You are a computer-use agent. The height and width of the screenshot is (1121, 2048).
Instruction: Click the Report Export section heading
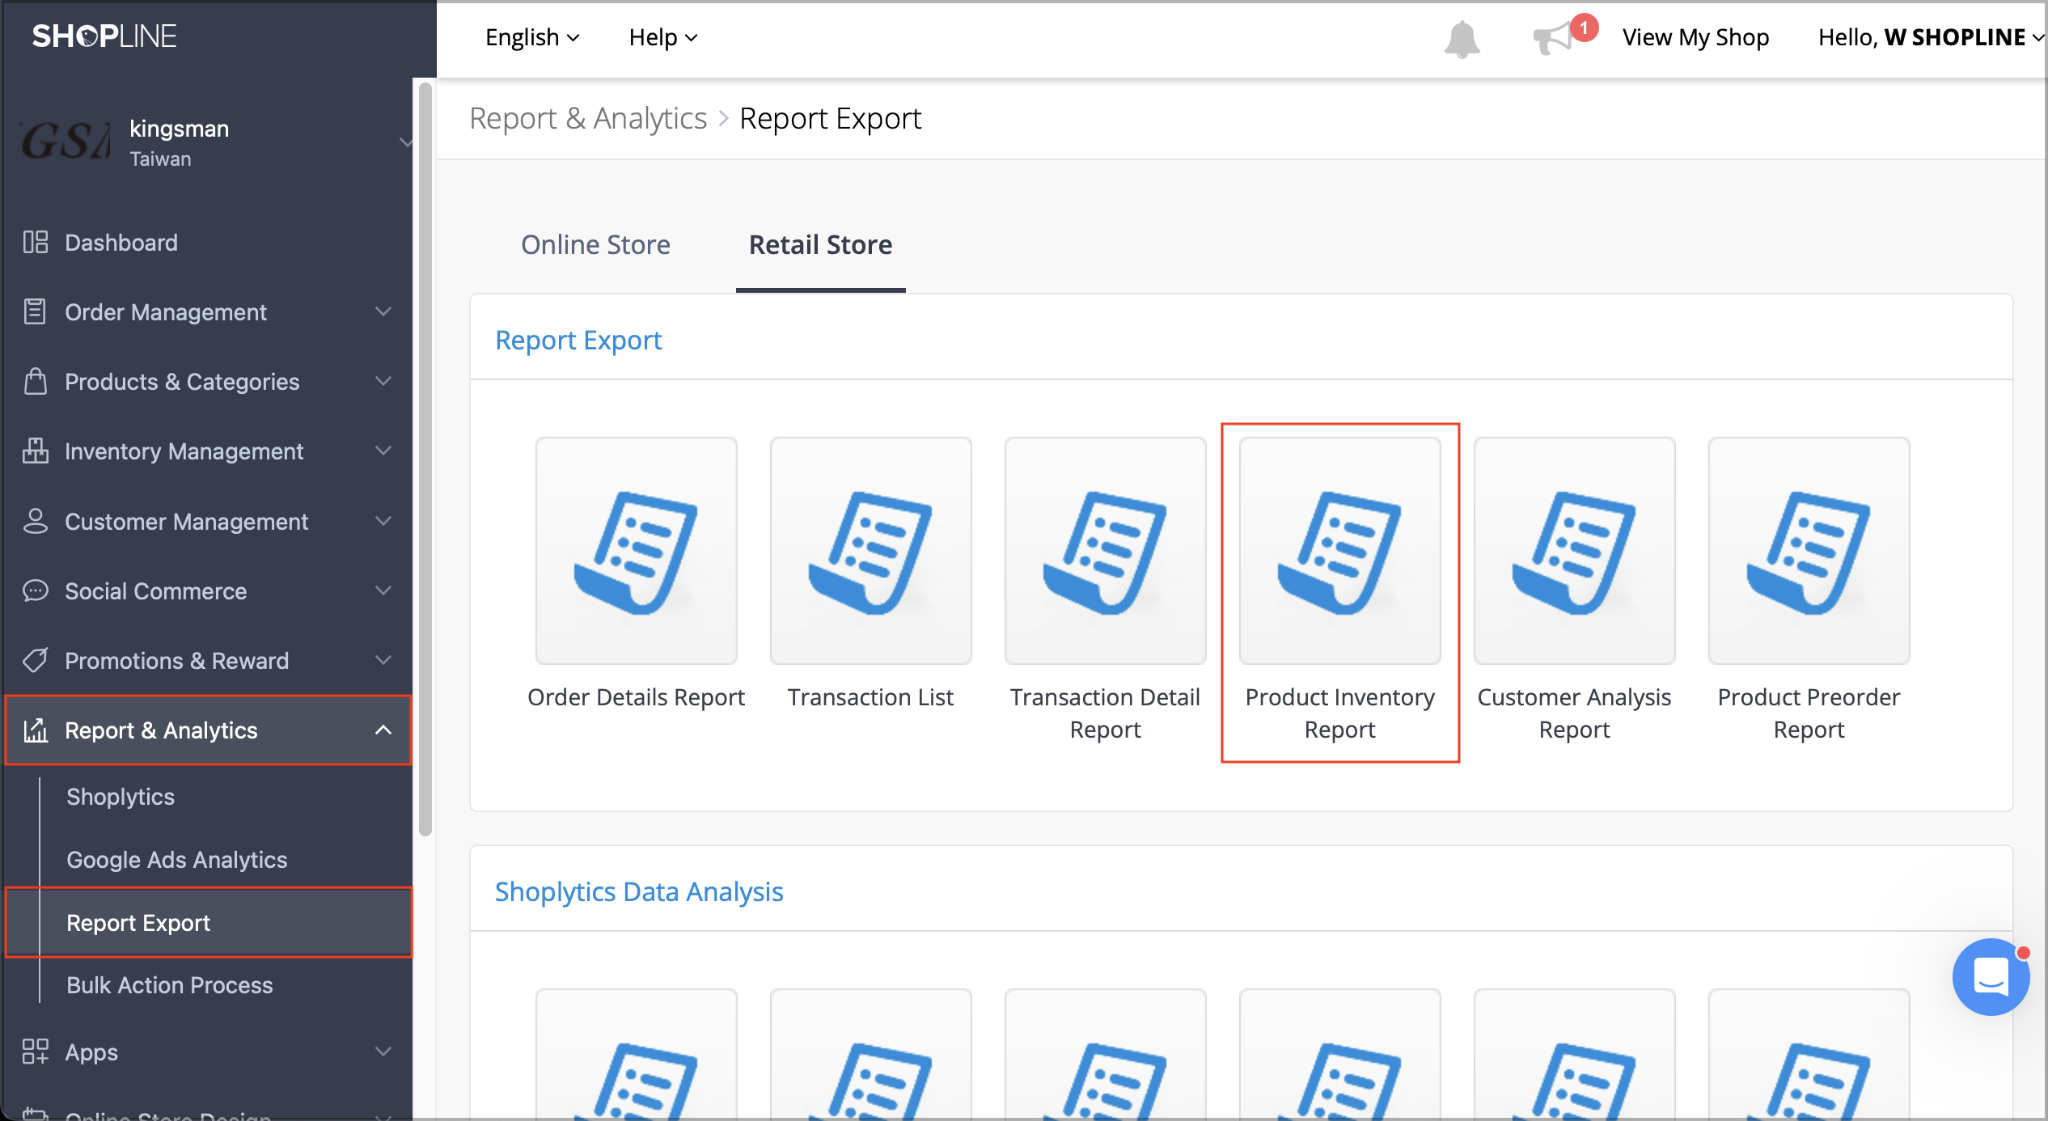(x=578, y=340)
